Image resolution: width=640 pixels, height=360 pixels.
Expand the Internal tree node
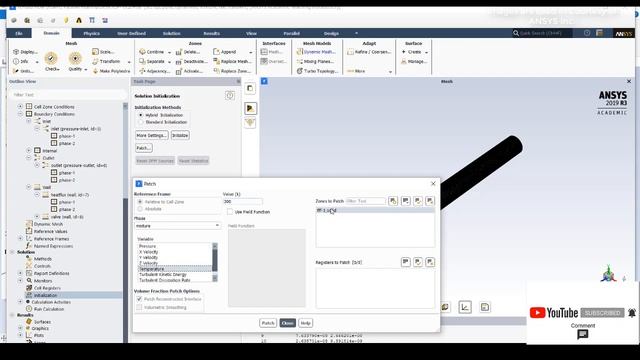tap(29, 151)
